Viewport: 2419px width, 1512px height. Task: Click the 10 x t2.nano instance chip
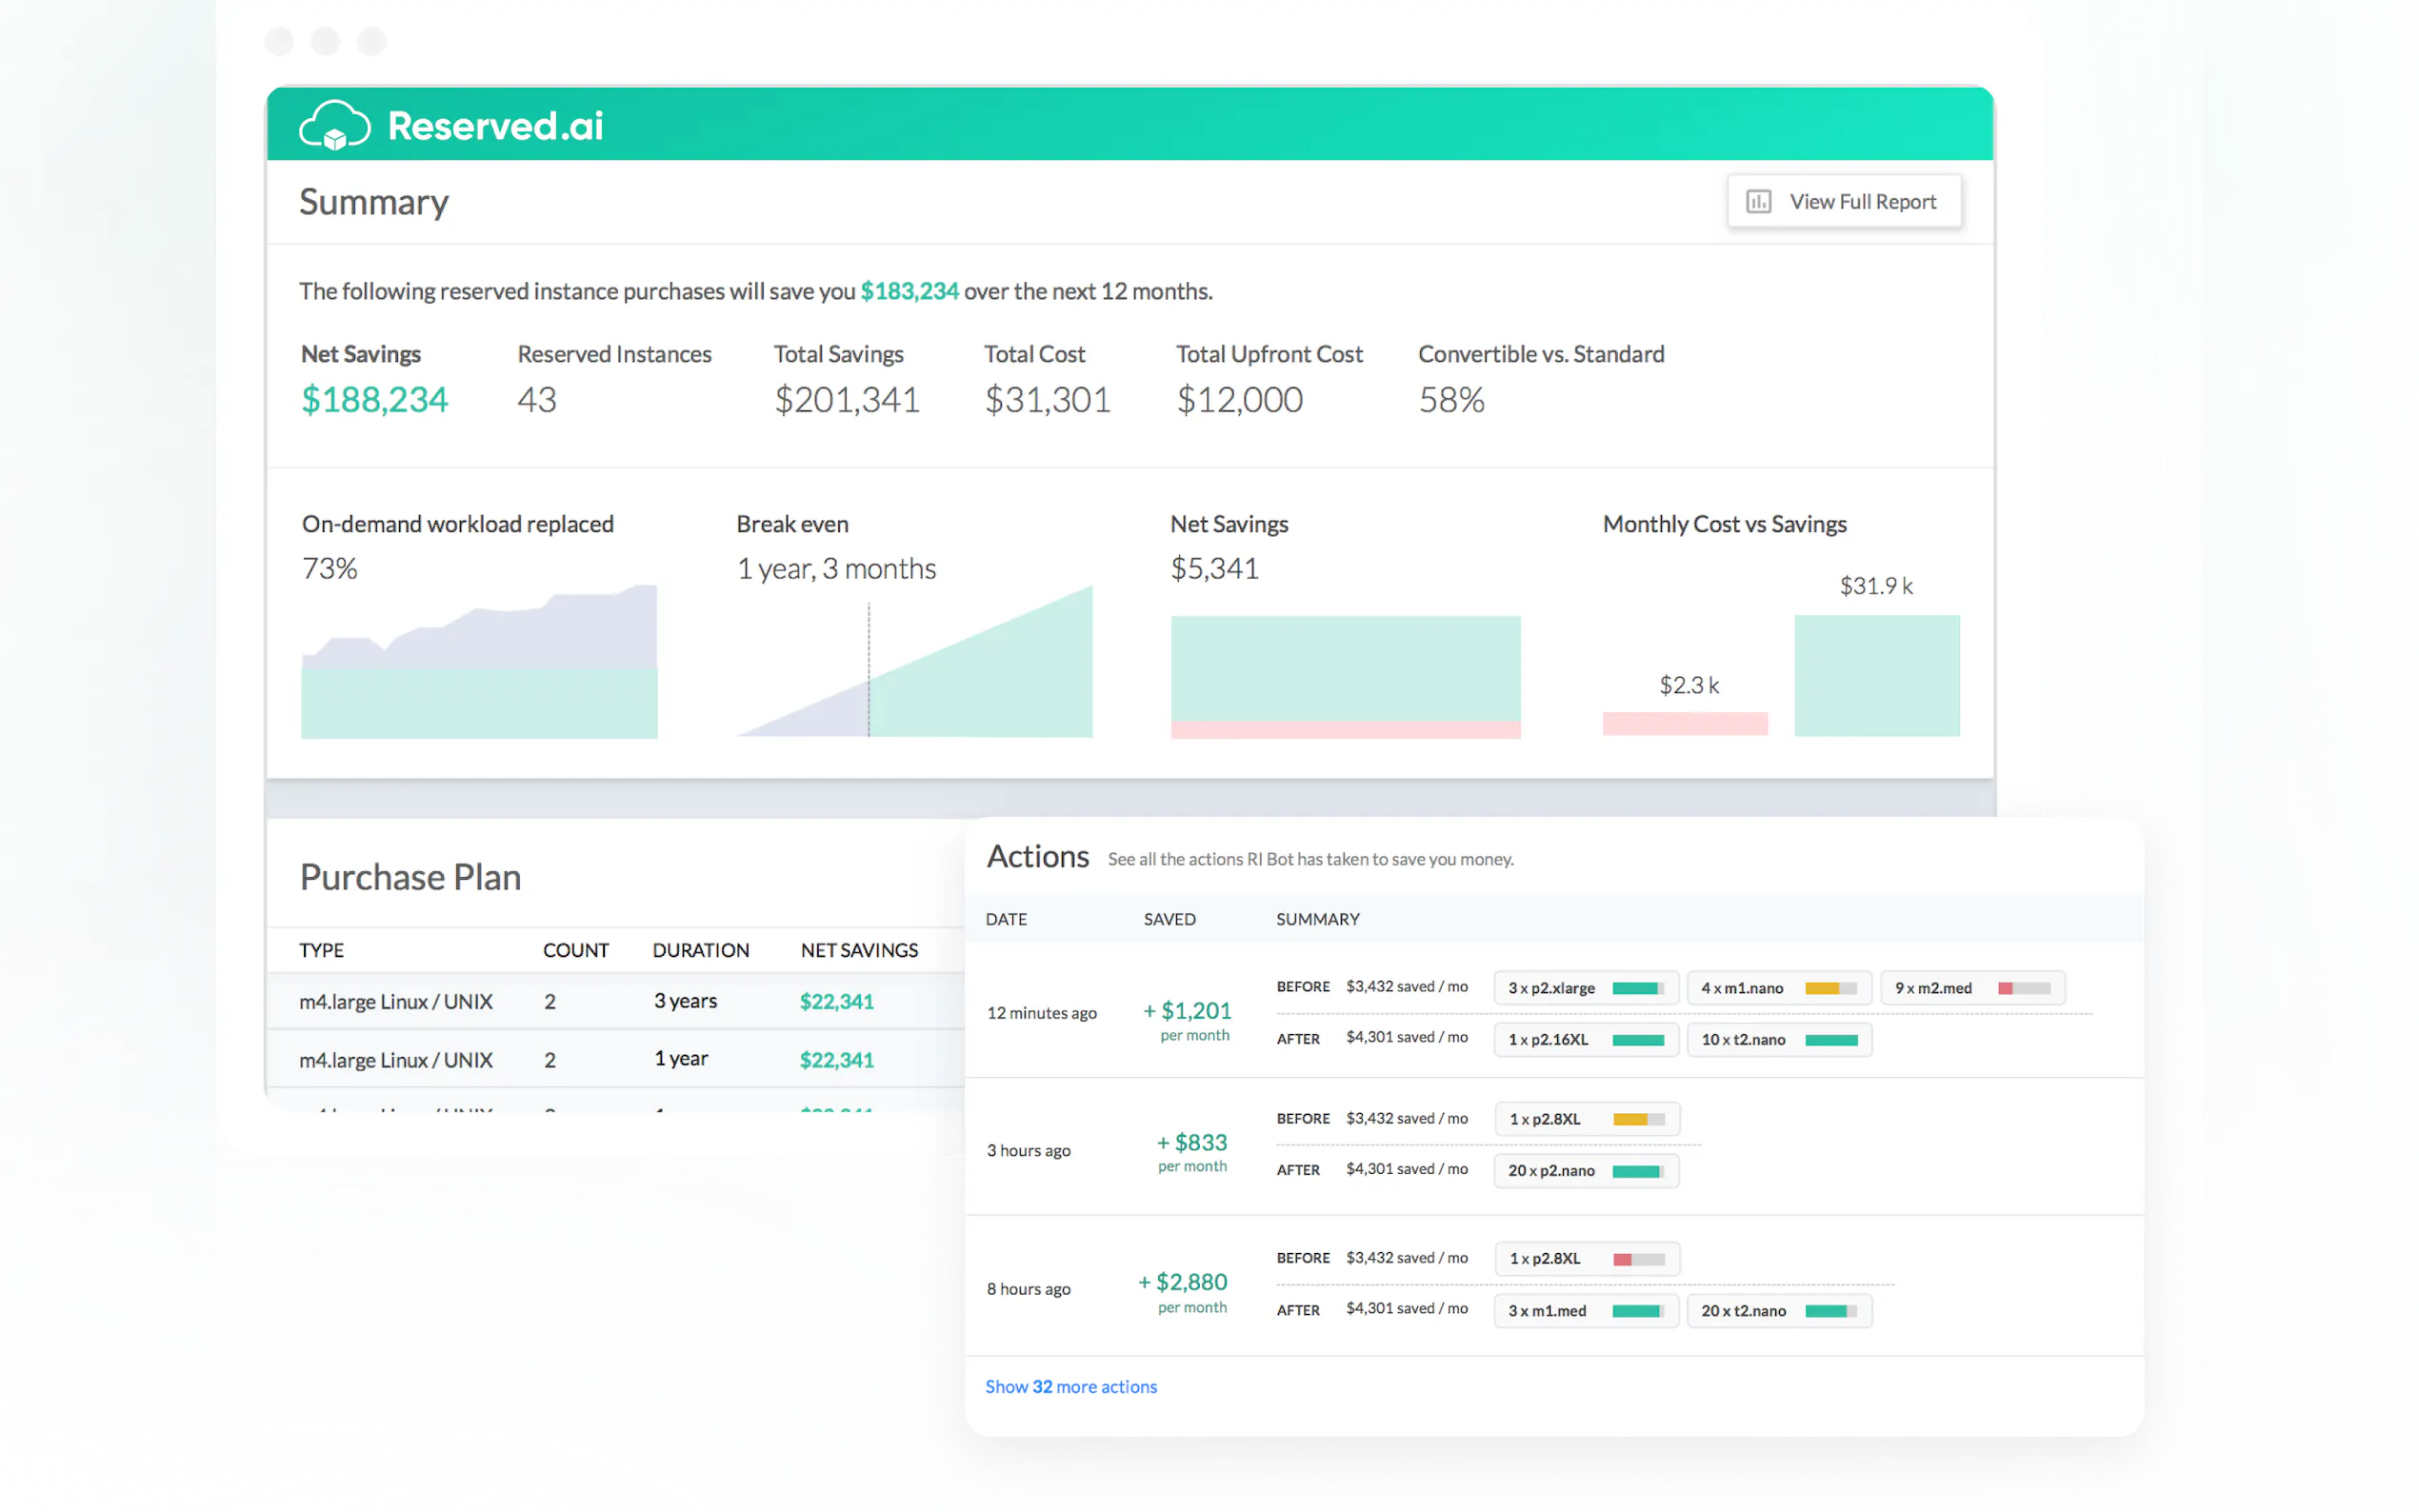coord(1778,1039)
